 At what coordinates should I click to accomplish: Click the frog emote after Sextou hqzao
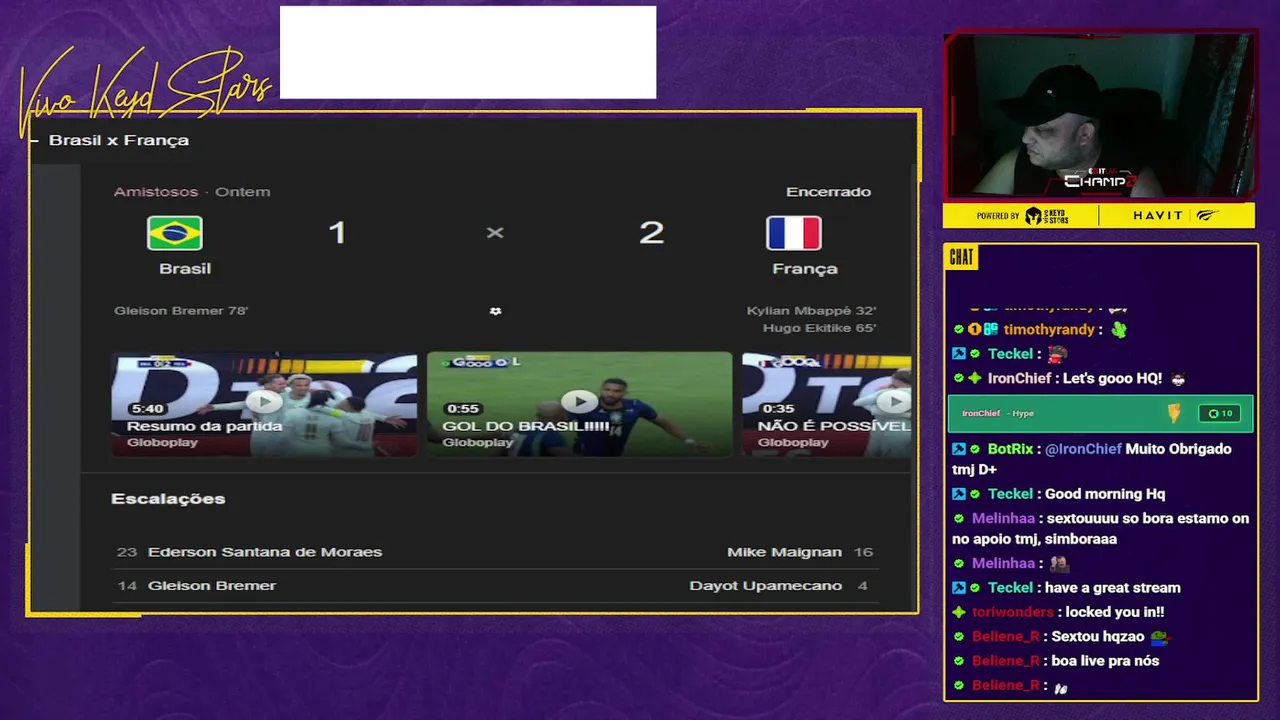1160,637
